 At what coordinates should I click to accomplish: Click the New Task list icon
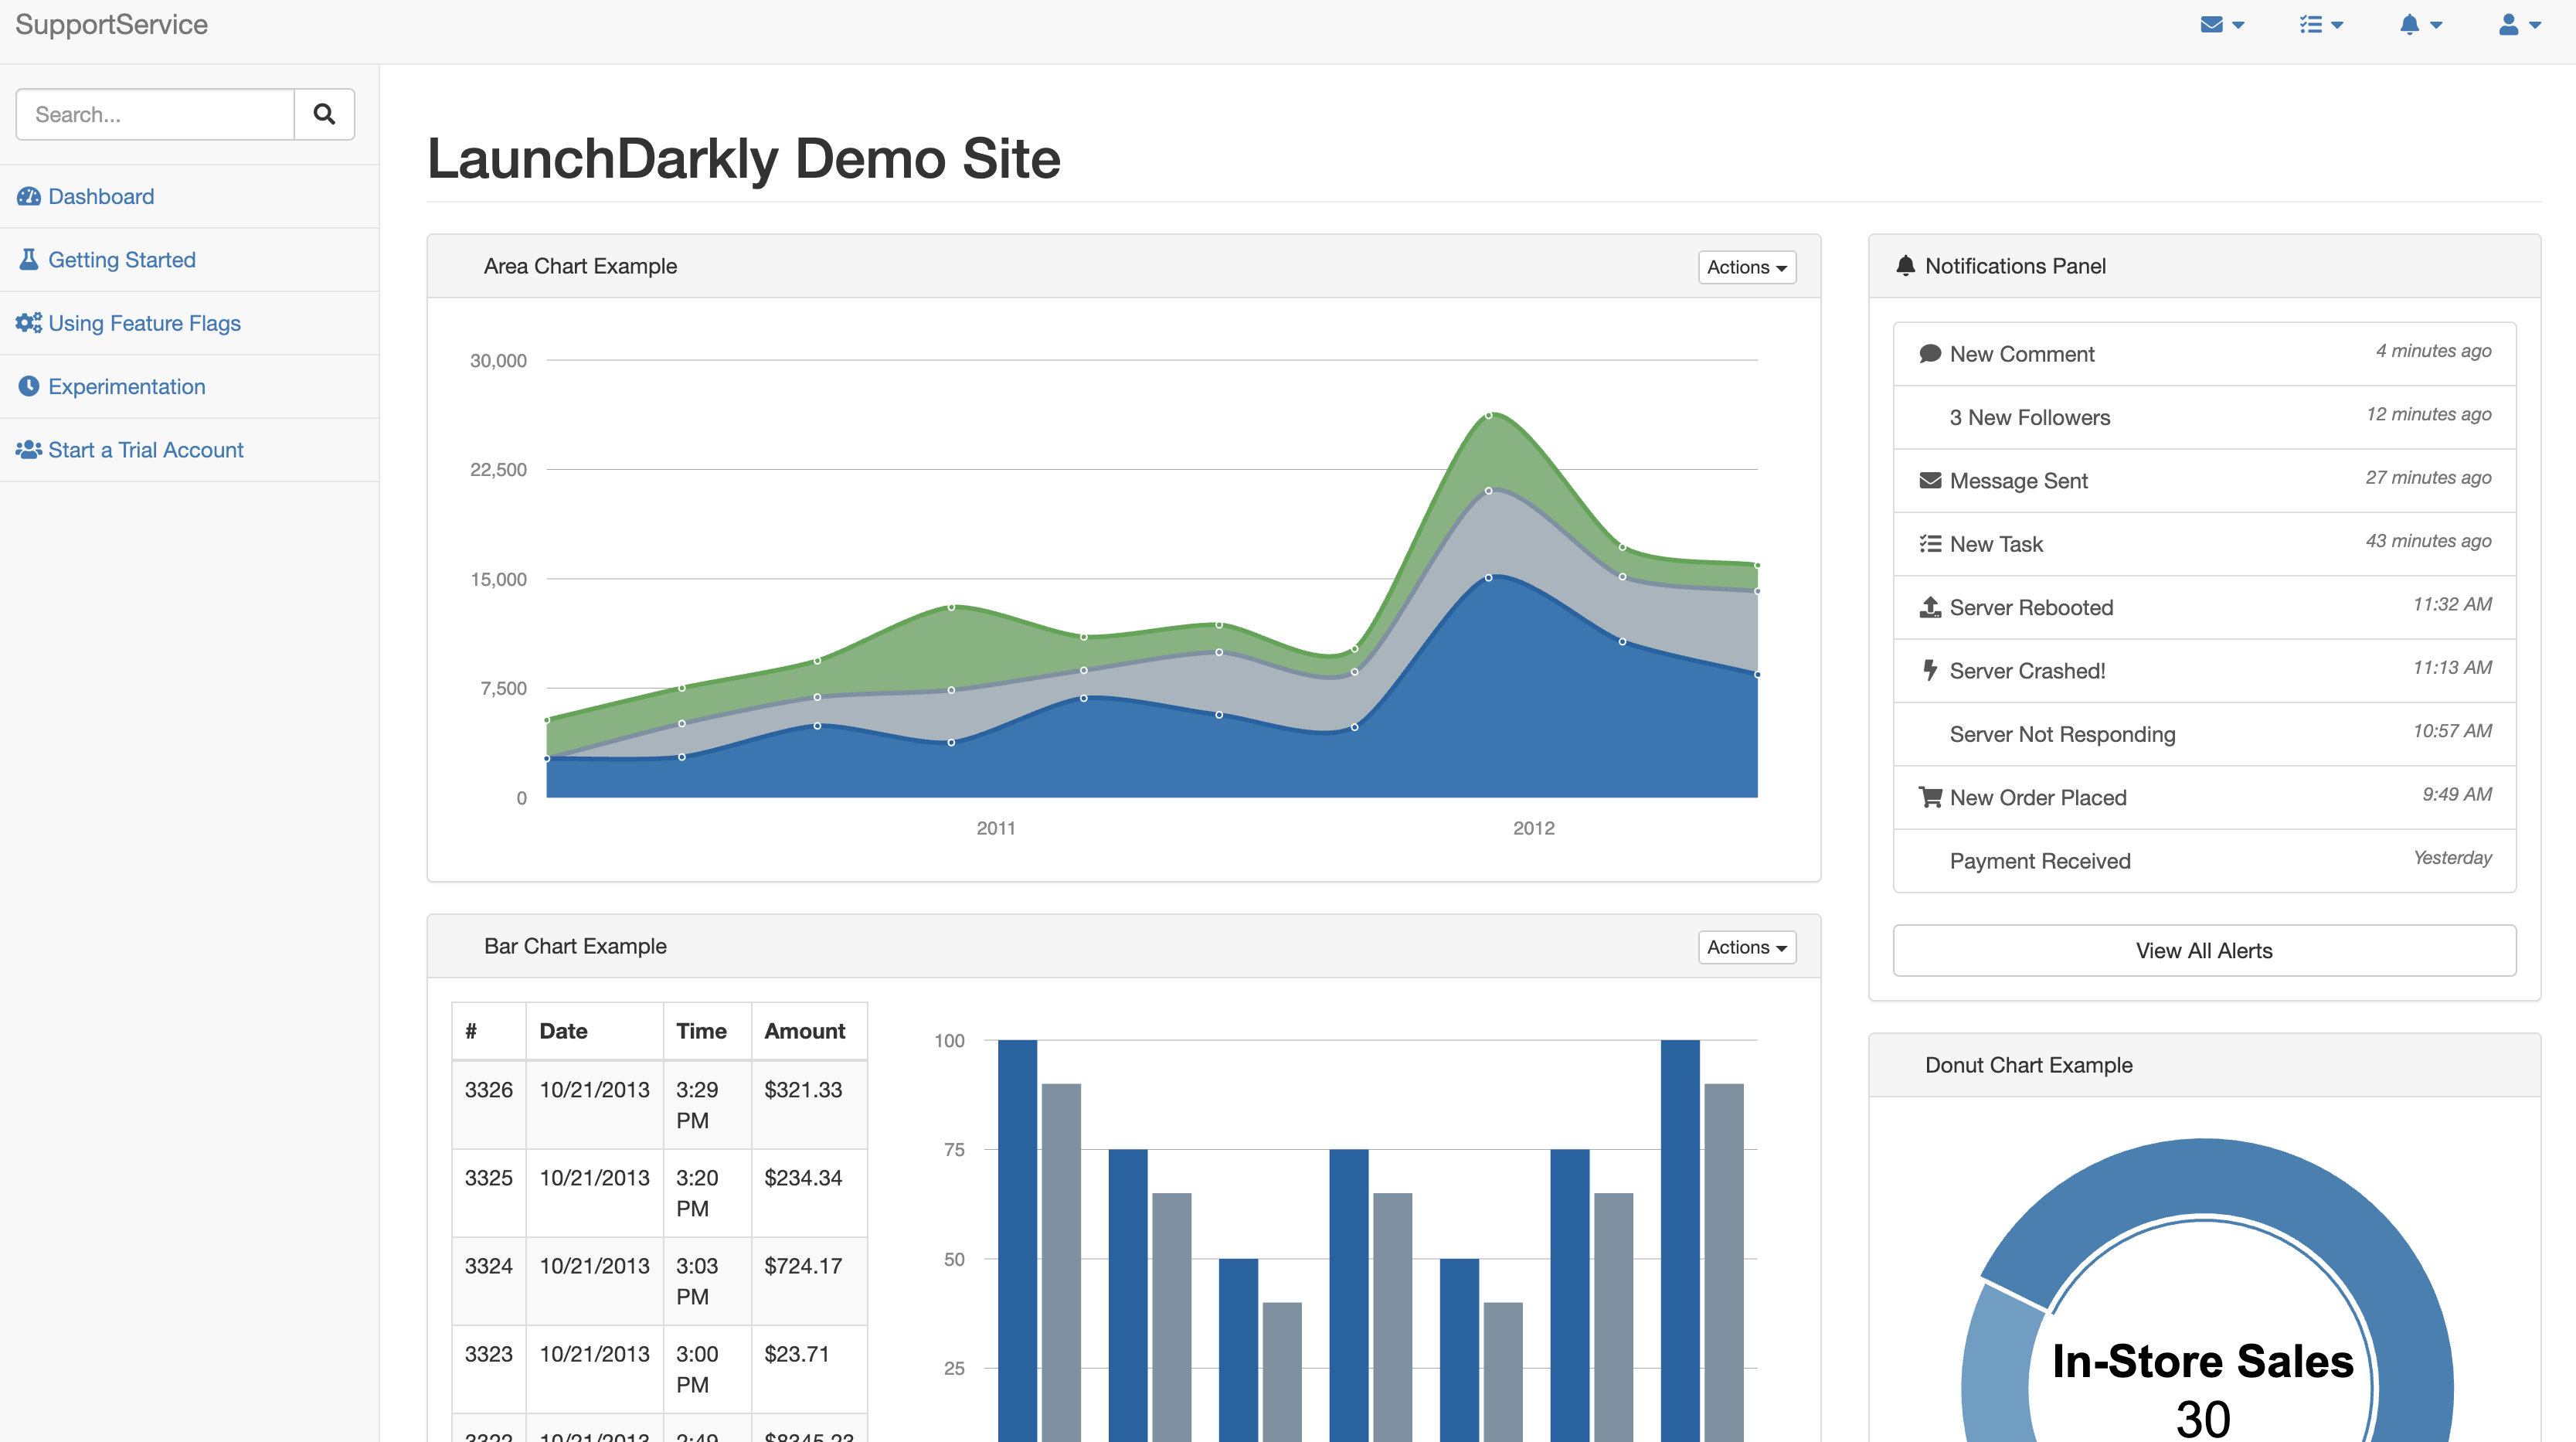point(1930,544)
